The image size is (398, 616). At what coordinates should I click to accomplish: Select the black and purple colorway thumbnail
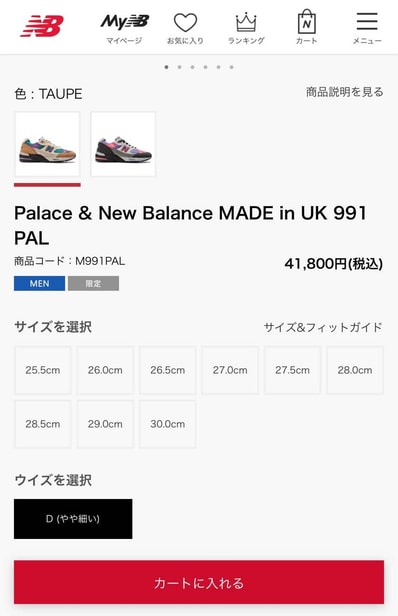[x=123, y=144]
